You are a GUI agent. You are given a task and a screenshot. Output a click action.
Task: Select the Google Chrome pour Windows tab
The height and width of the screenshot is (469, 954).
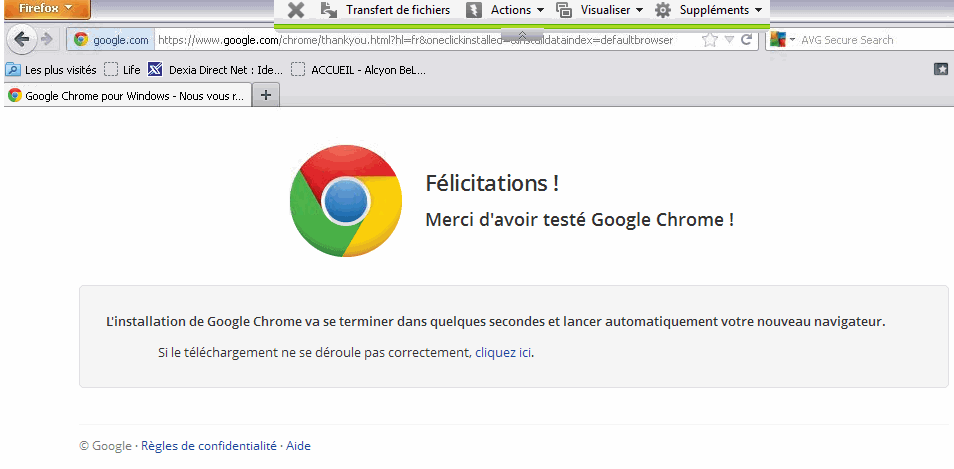click(128, 96)
